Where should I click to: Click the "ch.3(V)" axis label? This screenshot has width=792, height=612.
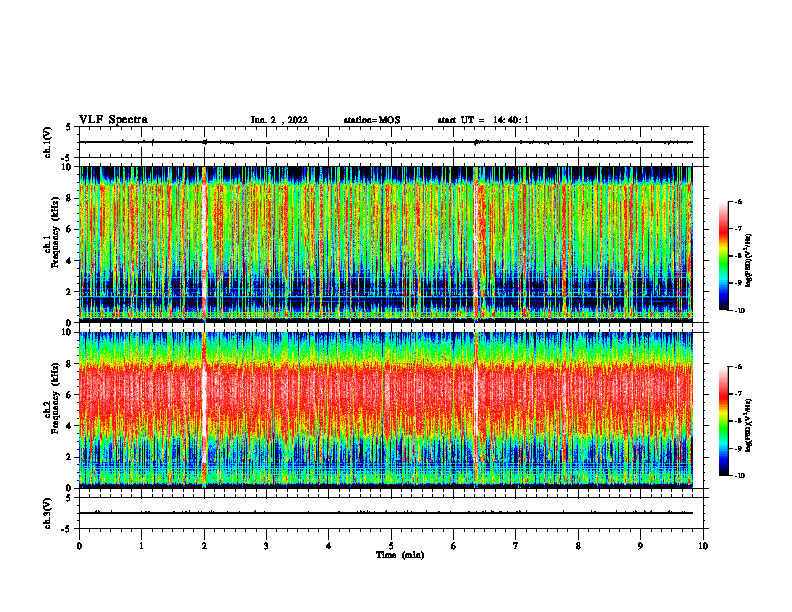pos(48,513)
